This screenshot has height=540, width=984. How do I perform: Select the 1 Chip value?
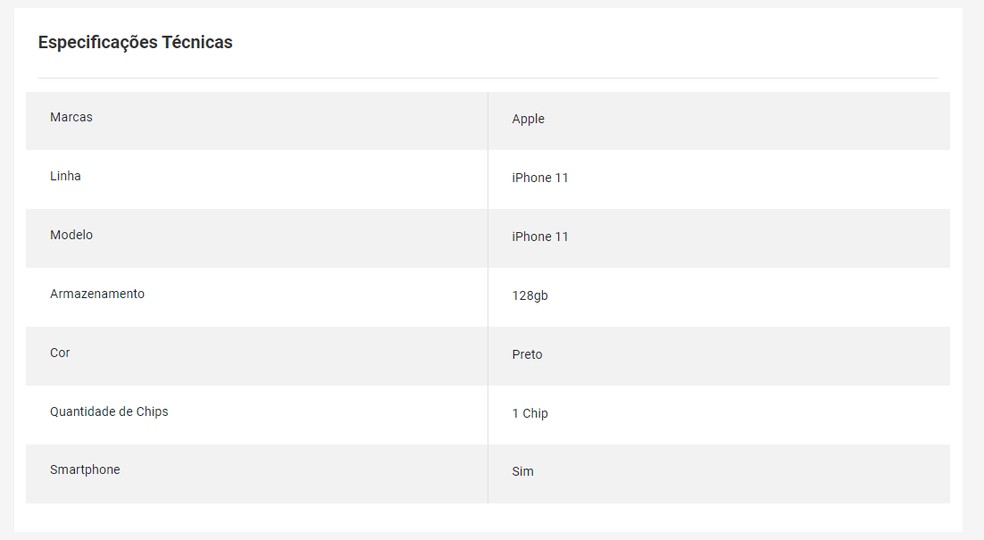530,414
